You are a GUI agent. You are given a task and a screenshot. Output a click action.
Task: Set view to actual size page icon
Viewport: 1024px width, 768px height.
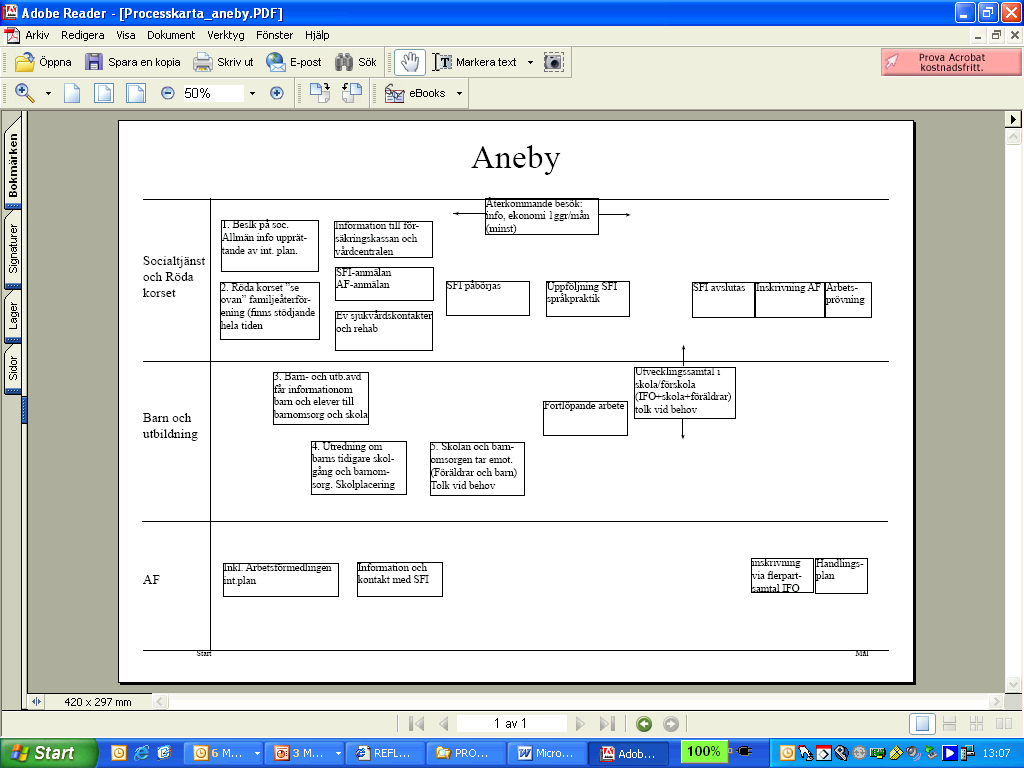tap(72, 93)
